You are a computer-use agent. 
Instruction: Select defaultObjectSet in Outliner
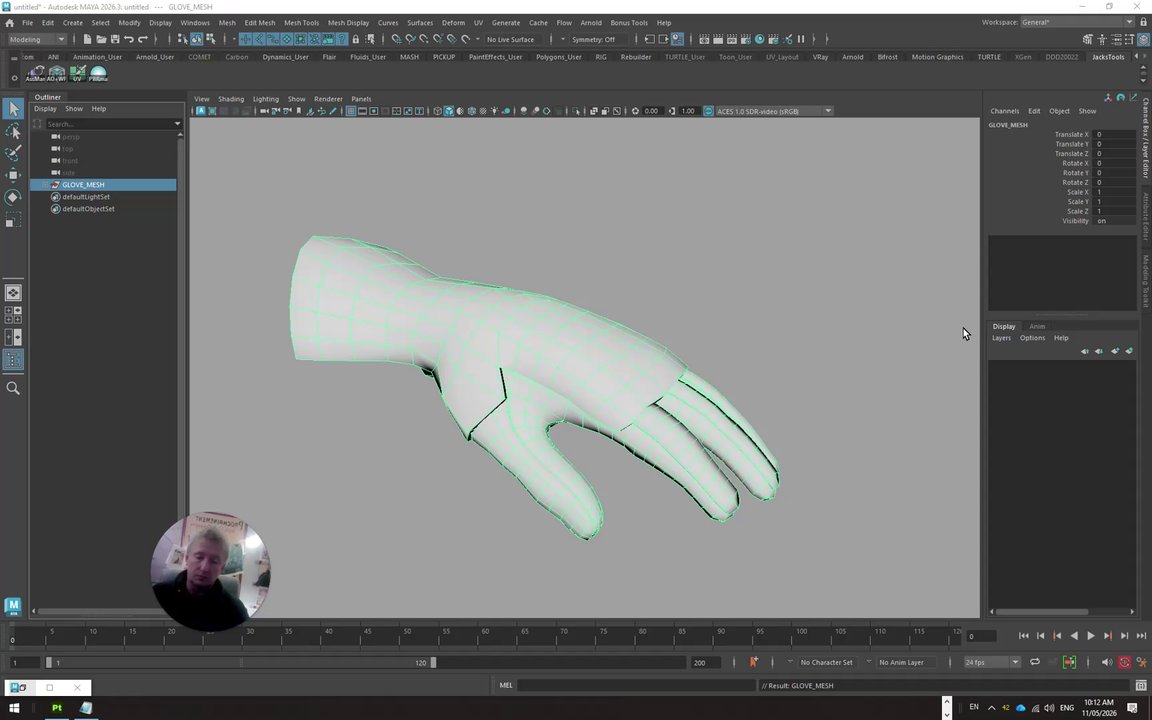pos(88,209)
